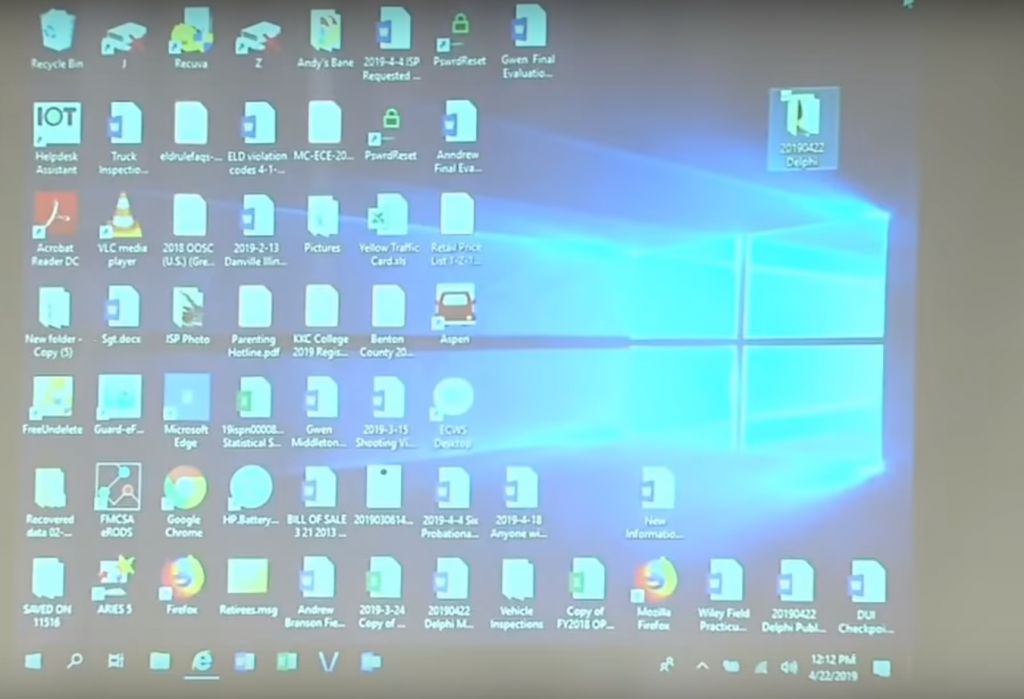
Task: Open the Aspen car icon shortcut
Action: pyautogui.click(x=455, y=307)
